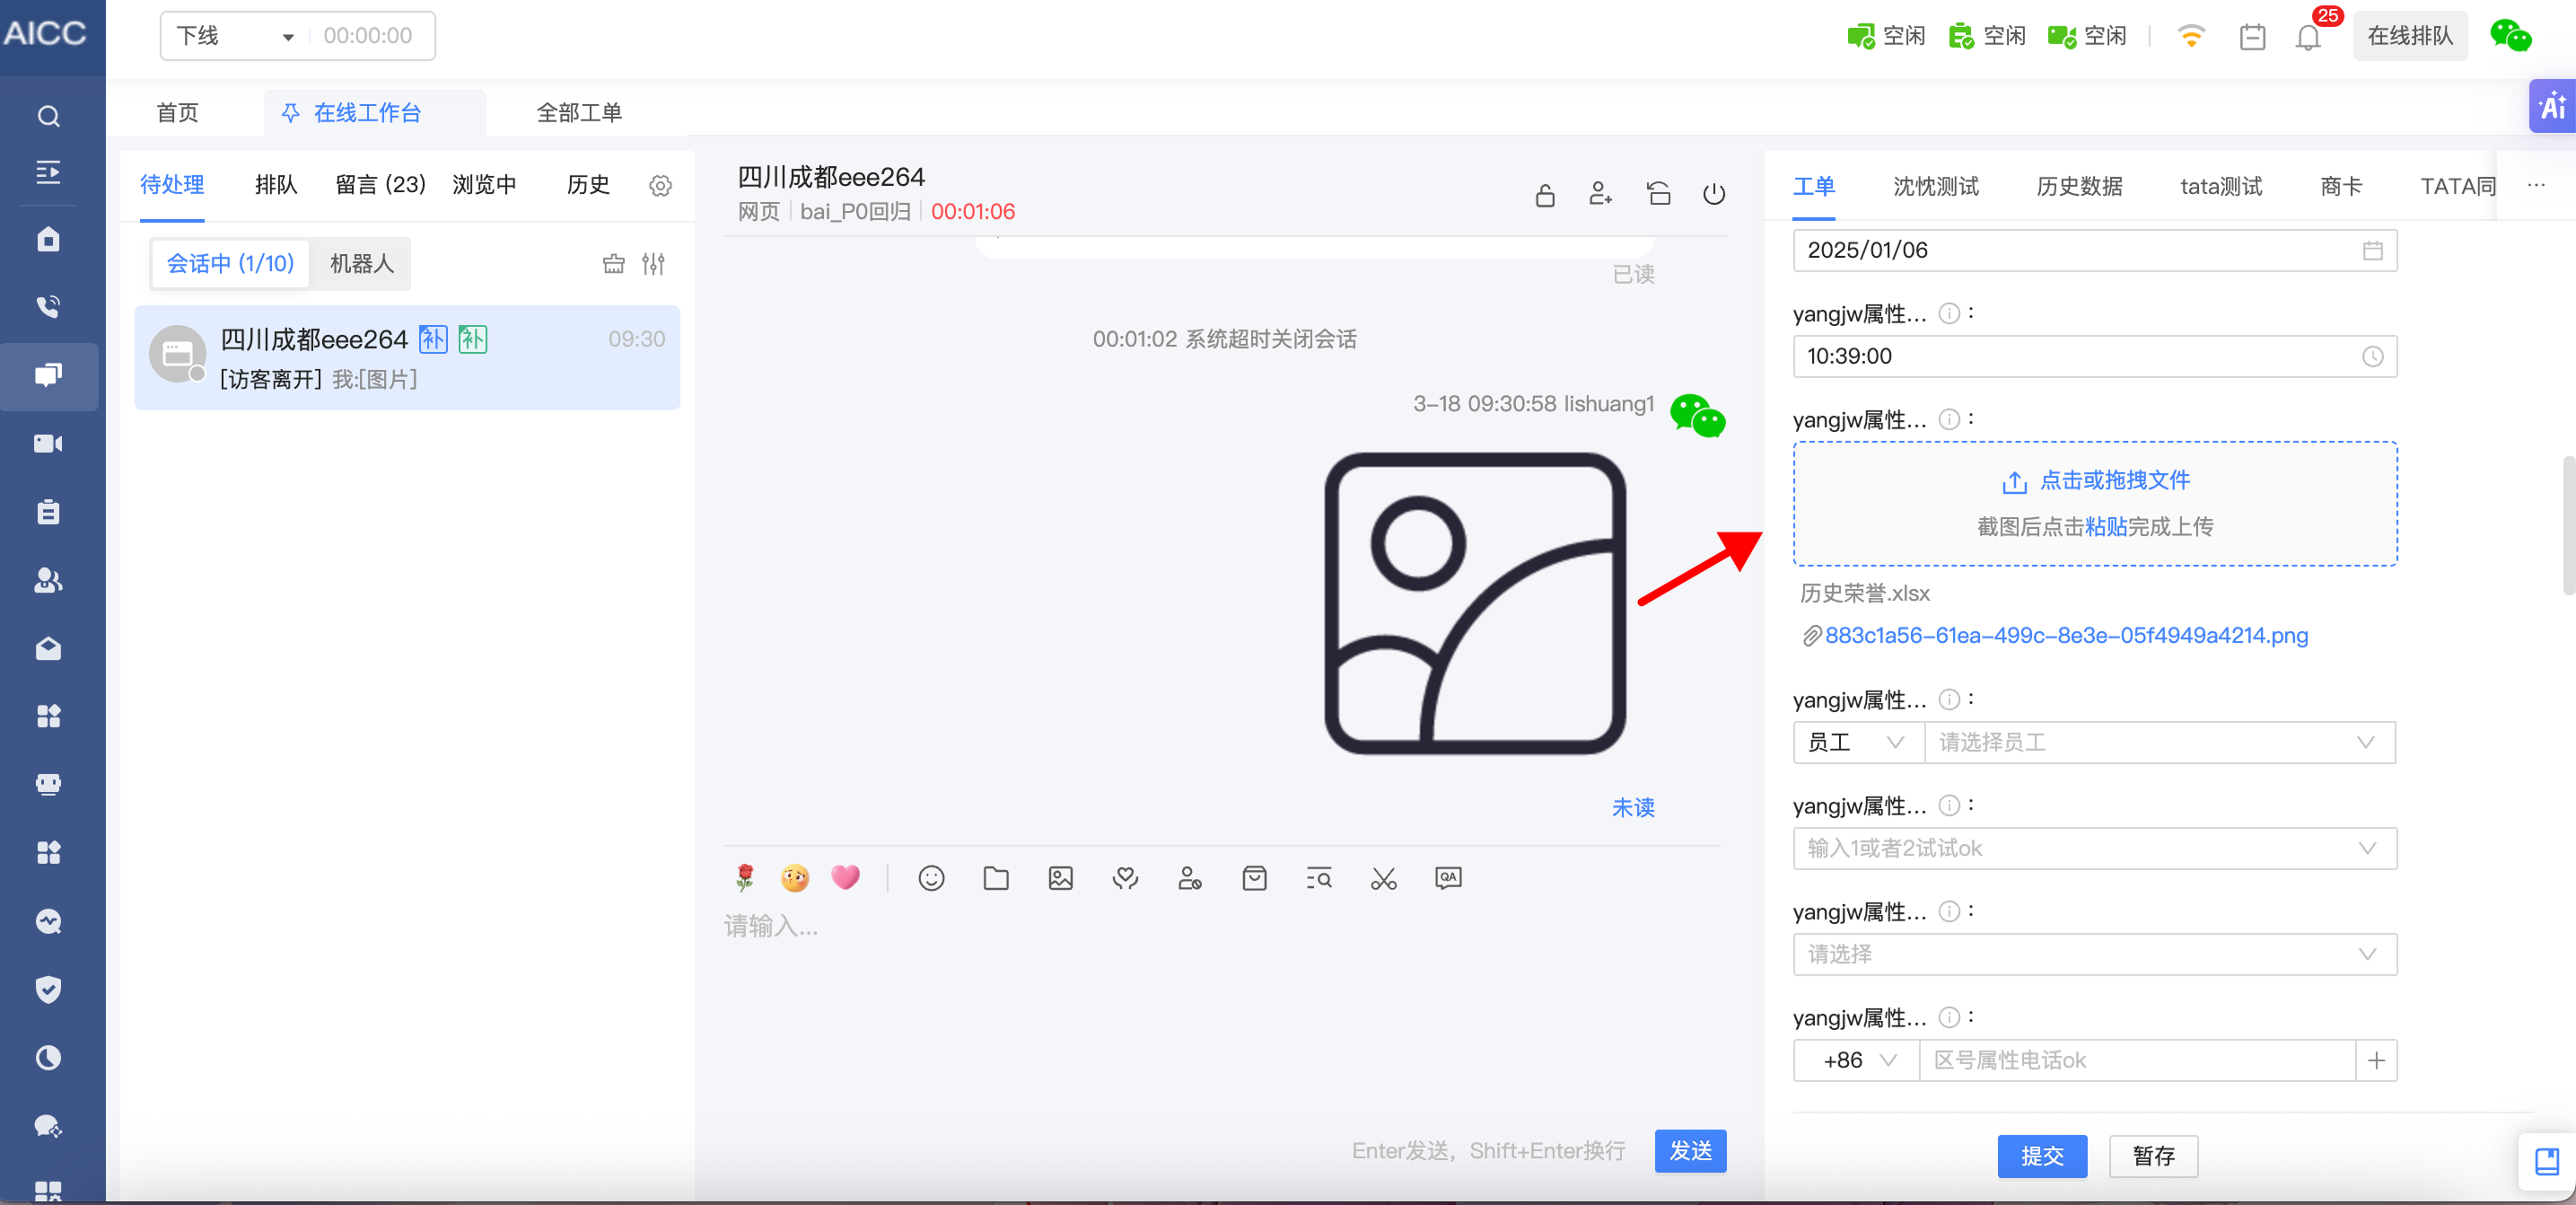
Task: Switch to the 机器人 session toggle
Action: pyautogui.click(x=362, y=264)
